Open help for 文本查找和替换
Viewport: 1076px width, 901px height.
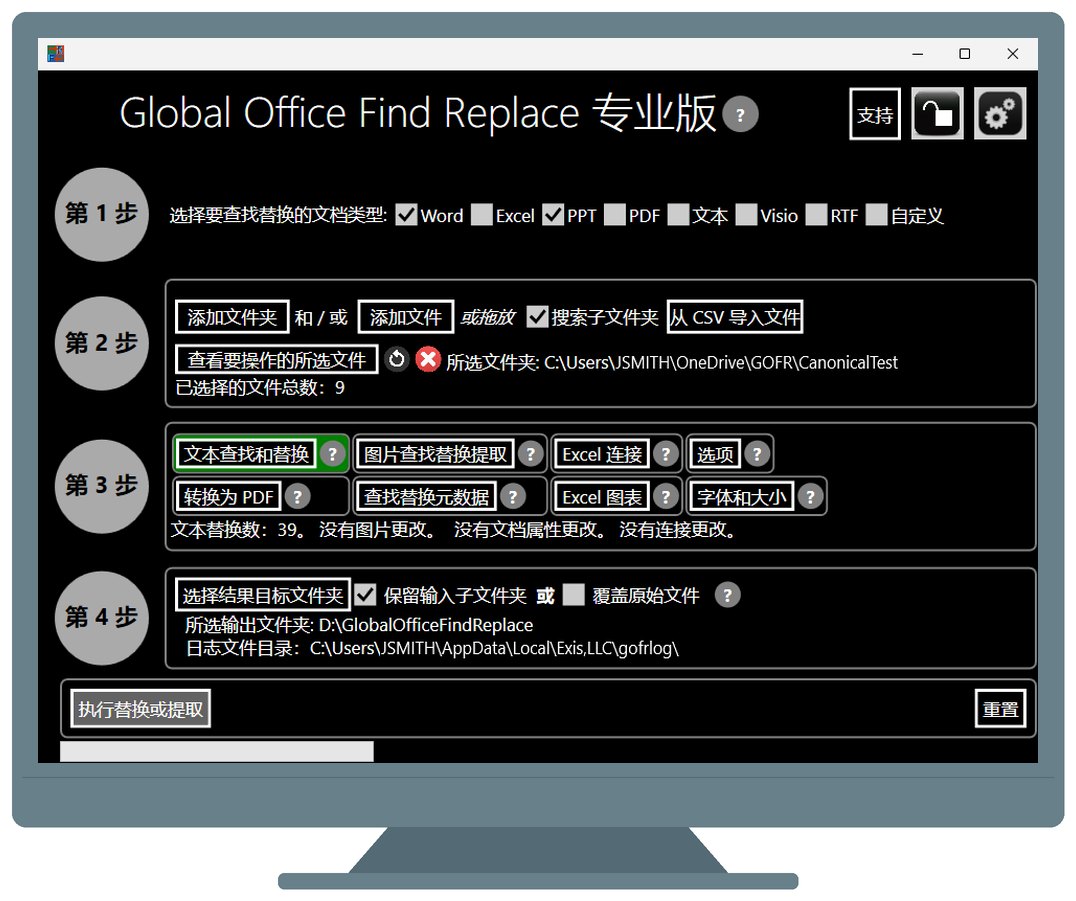point(333,454)
